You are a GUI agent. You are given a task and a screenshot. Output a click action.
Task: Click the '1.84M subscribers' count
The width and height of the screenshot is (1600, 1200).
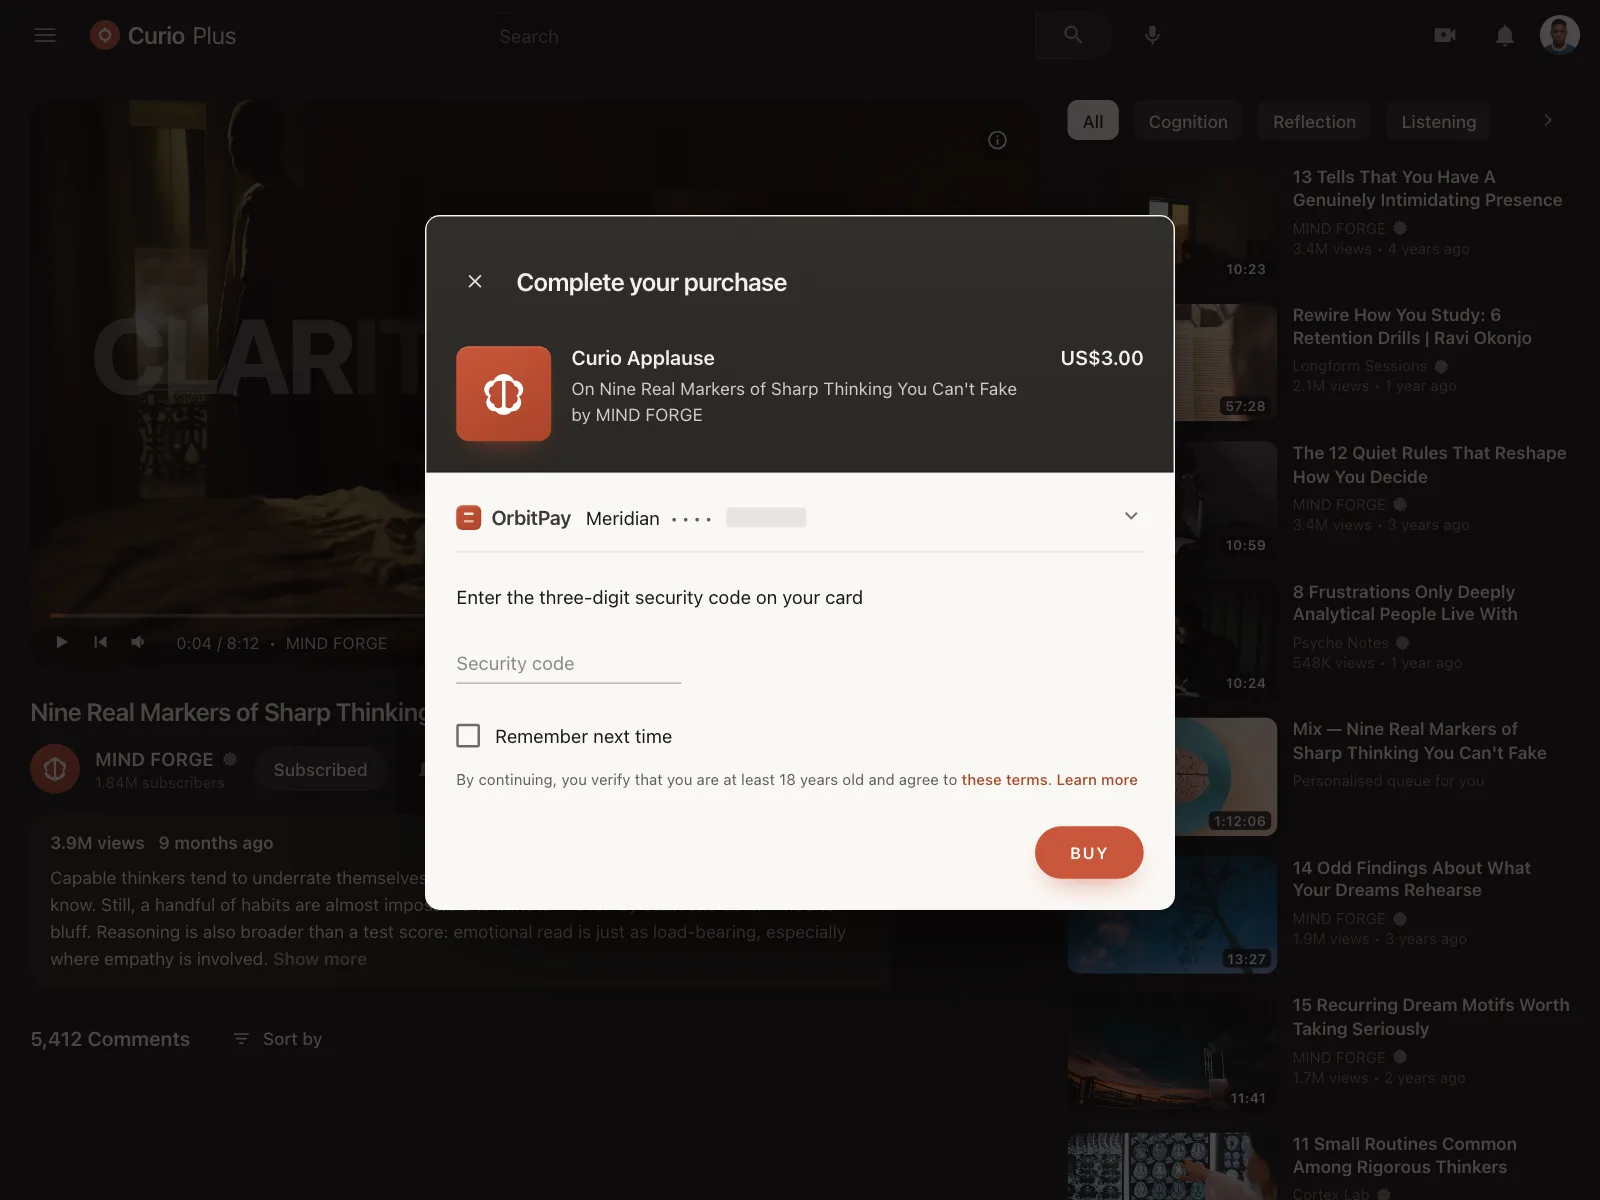pyautogui.click(x=160, y=783)
